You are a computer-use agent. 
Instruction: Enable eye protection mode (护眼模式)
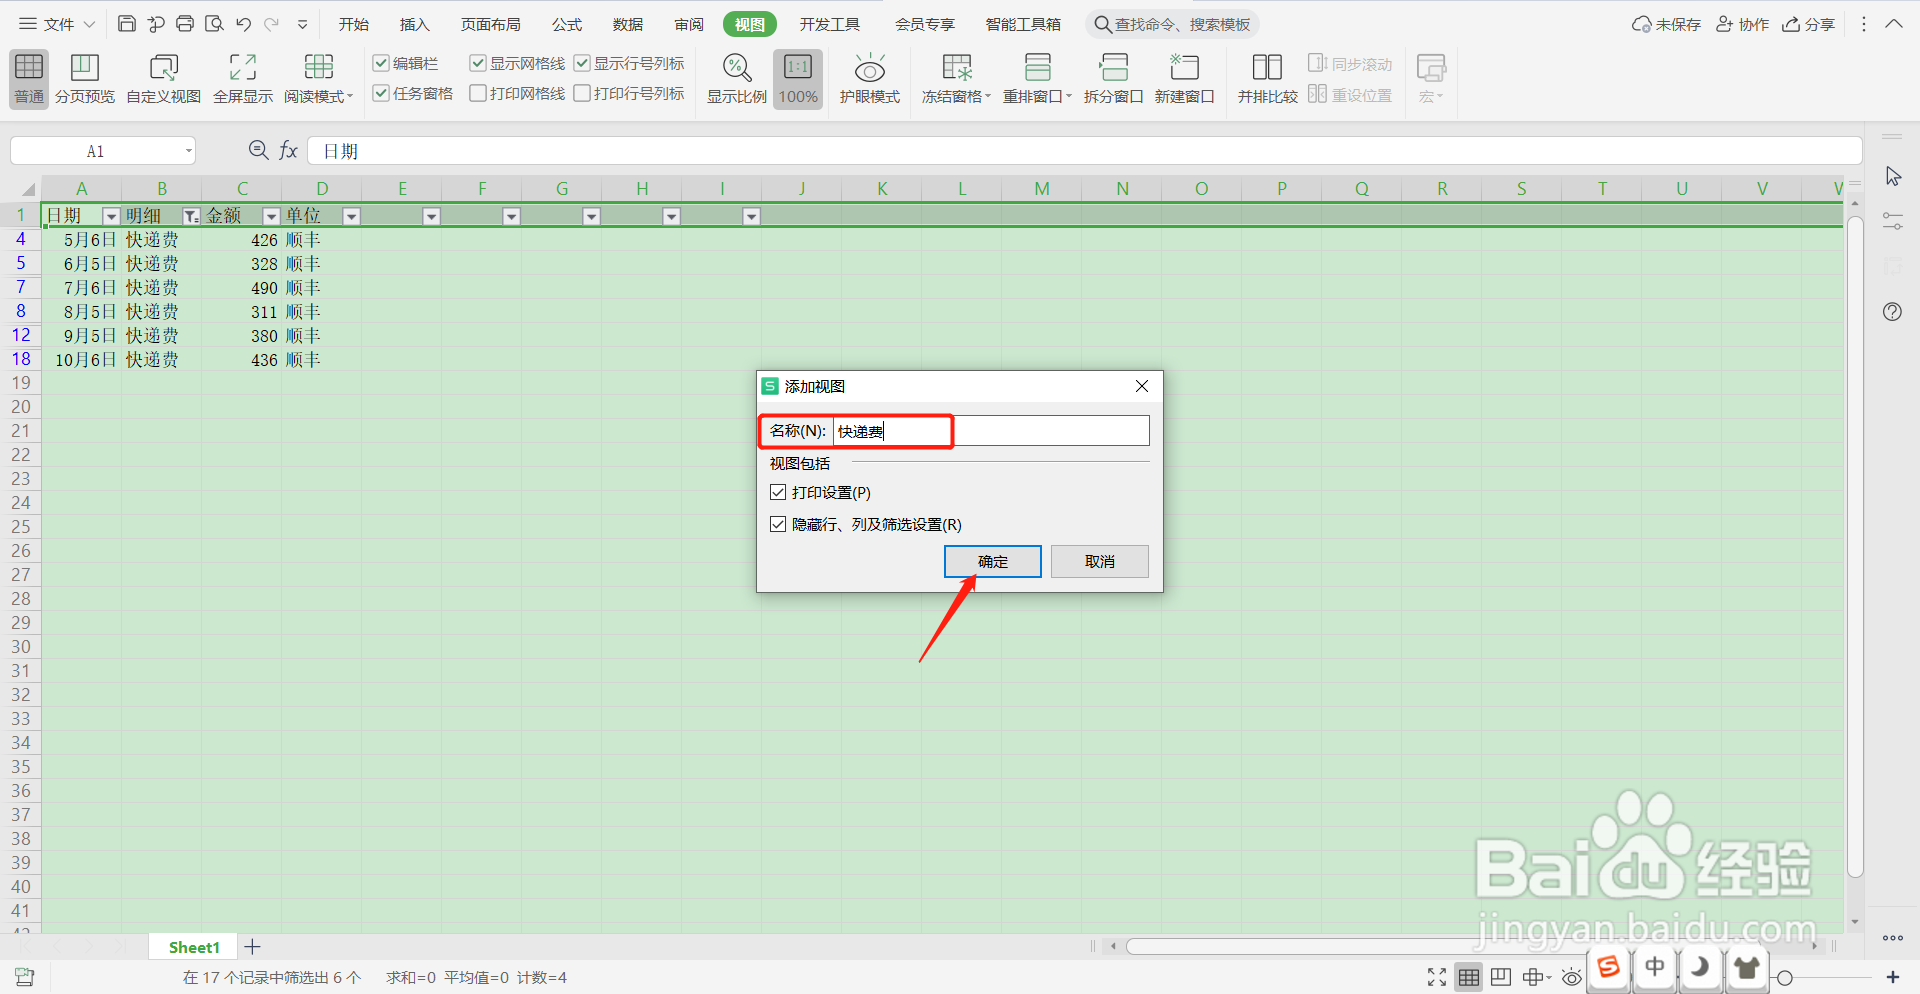click(870, 78)
